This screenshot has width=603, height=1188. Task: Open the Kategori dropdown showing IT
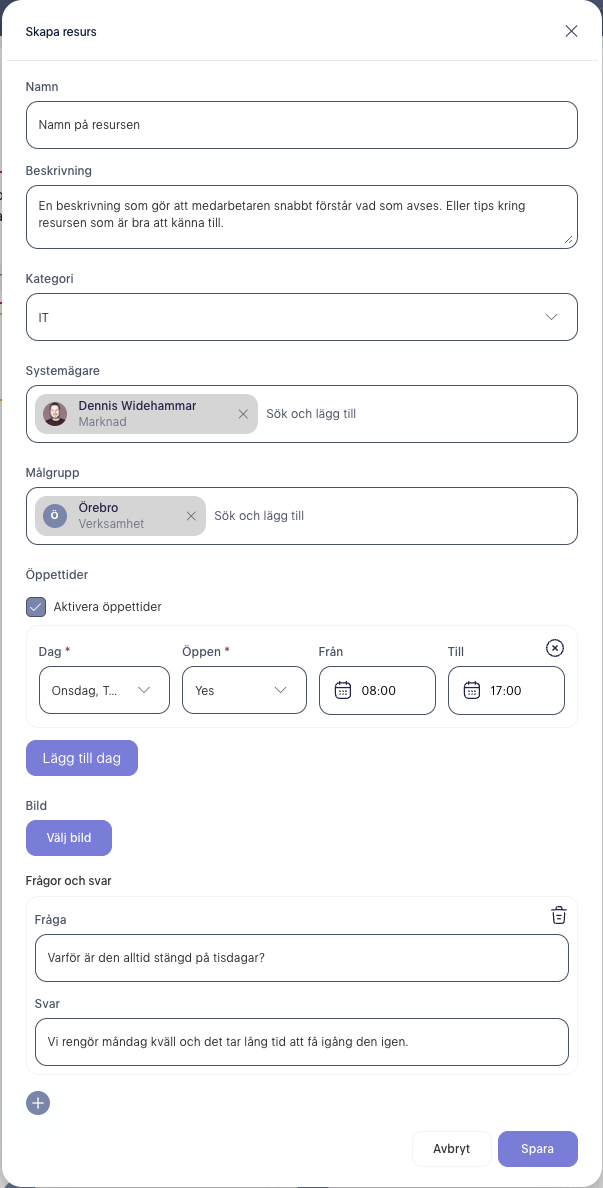tap(302, 317)
